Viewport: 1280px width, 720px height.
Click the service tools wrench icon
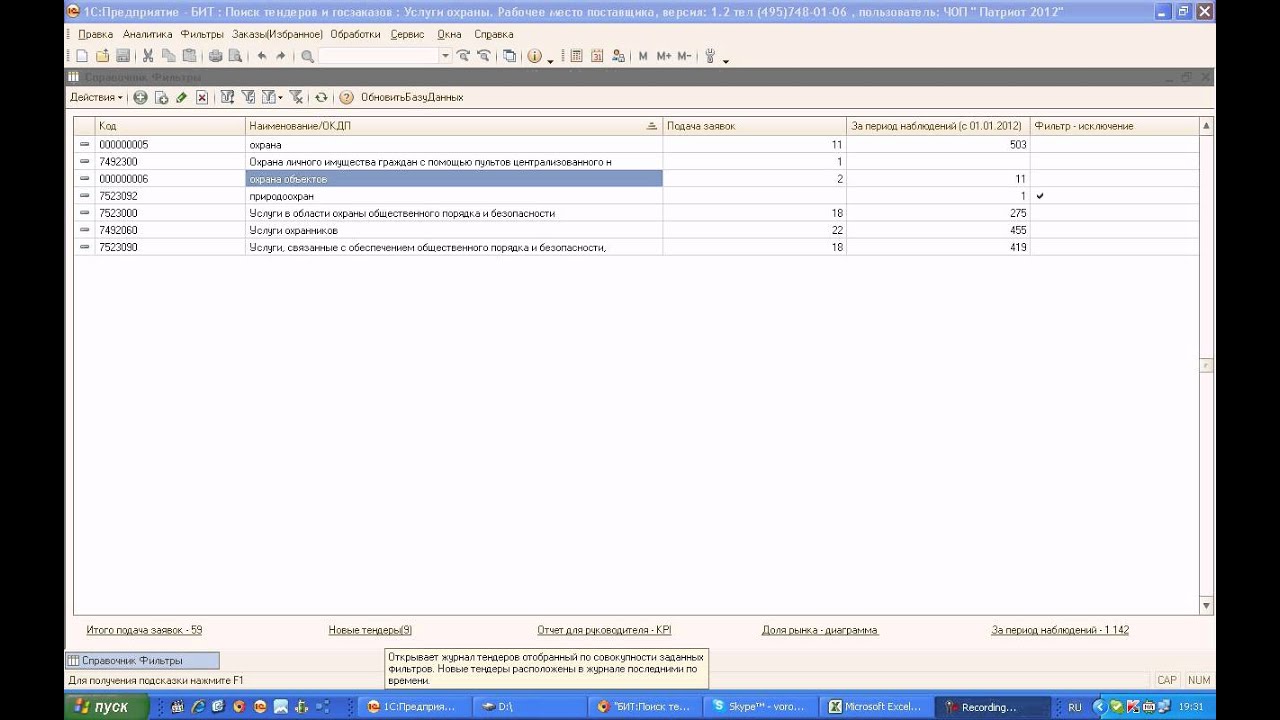[711, 56]
